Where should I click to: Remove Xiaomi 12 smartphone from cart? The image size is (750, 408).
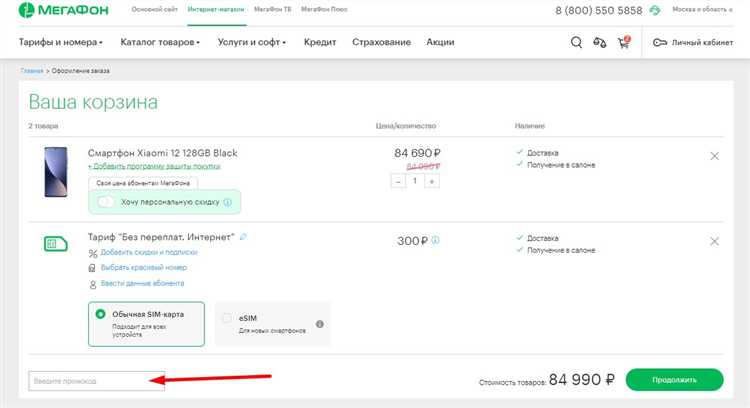(x=714, y=156)
